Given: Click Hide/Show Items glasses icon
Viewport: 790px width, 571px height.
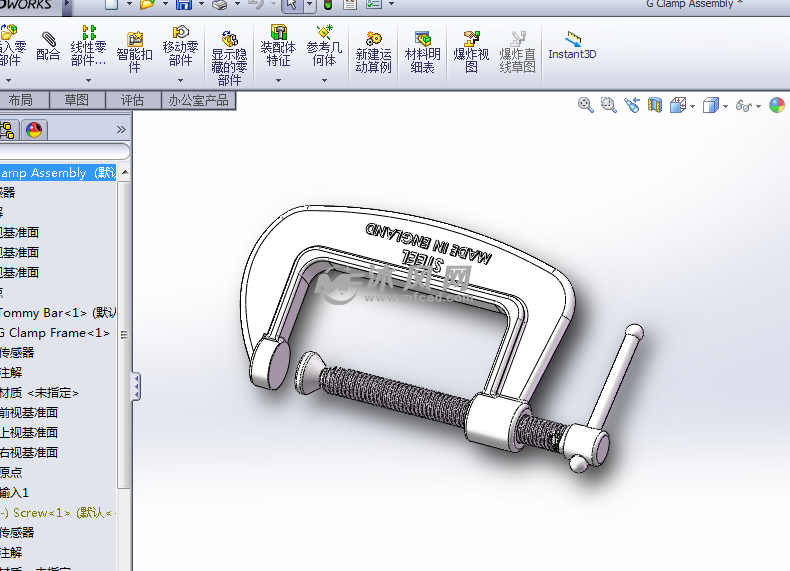Looking at the screenshot, I should (x=744, y=106).
